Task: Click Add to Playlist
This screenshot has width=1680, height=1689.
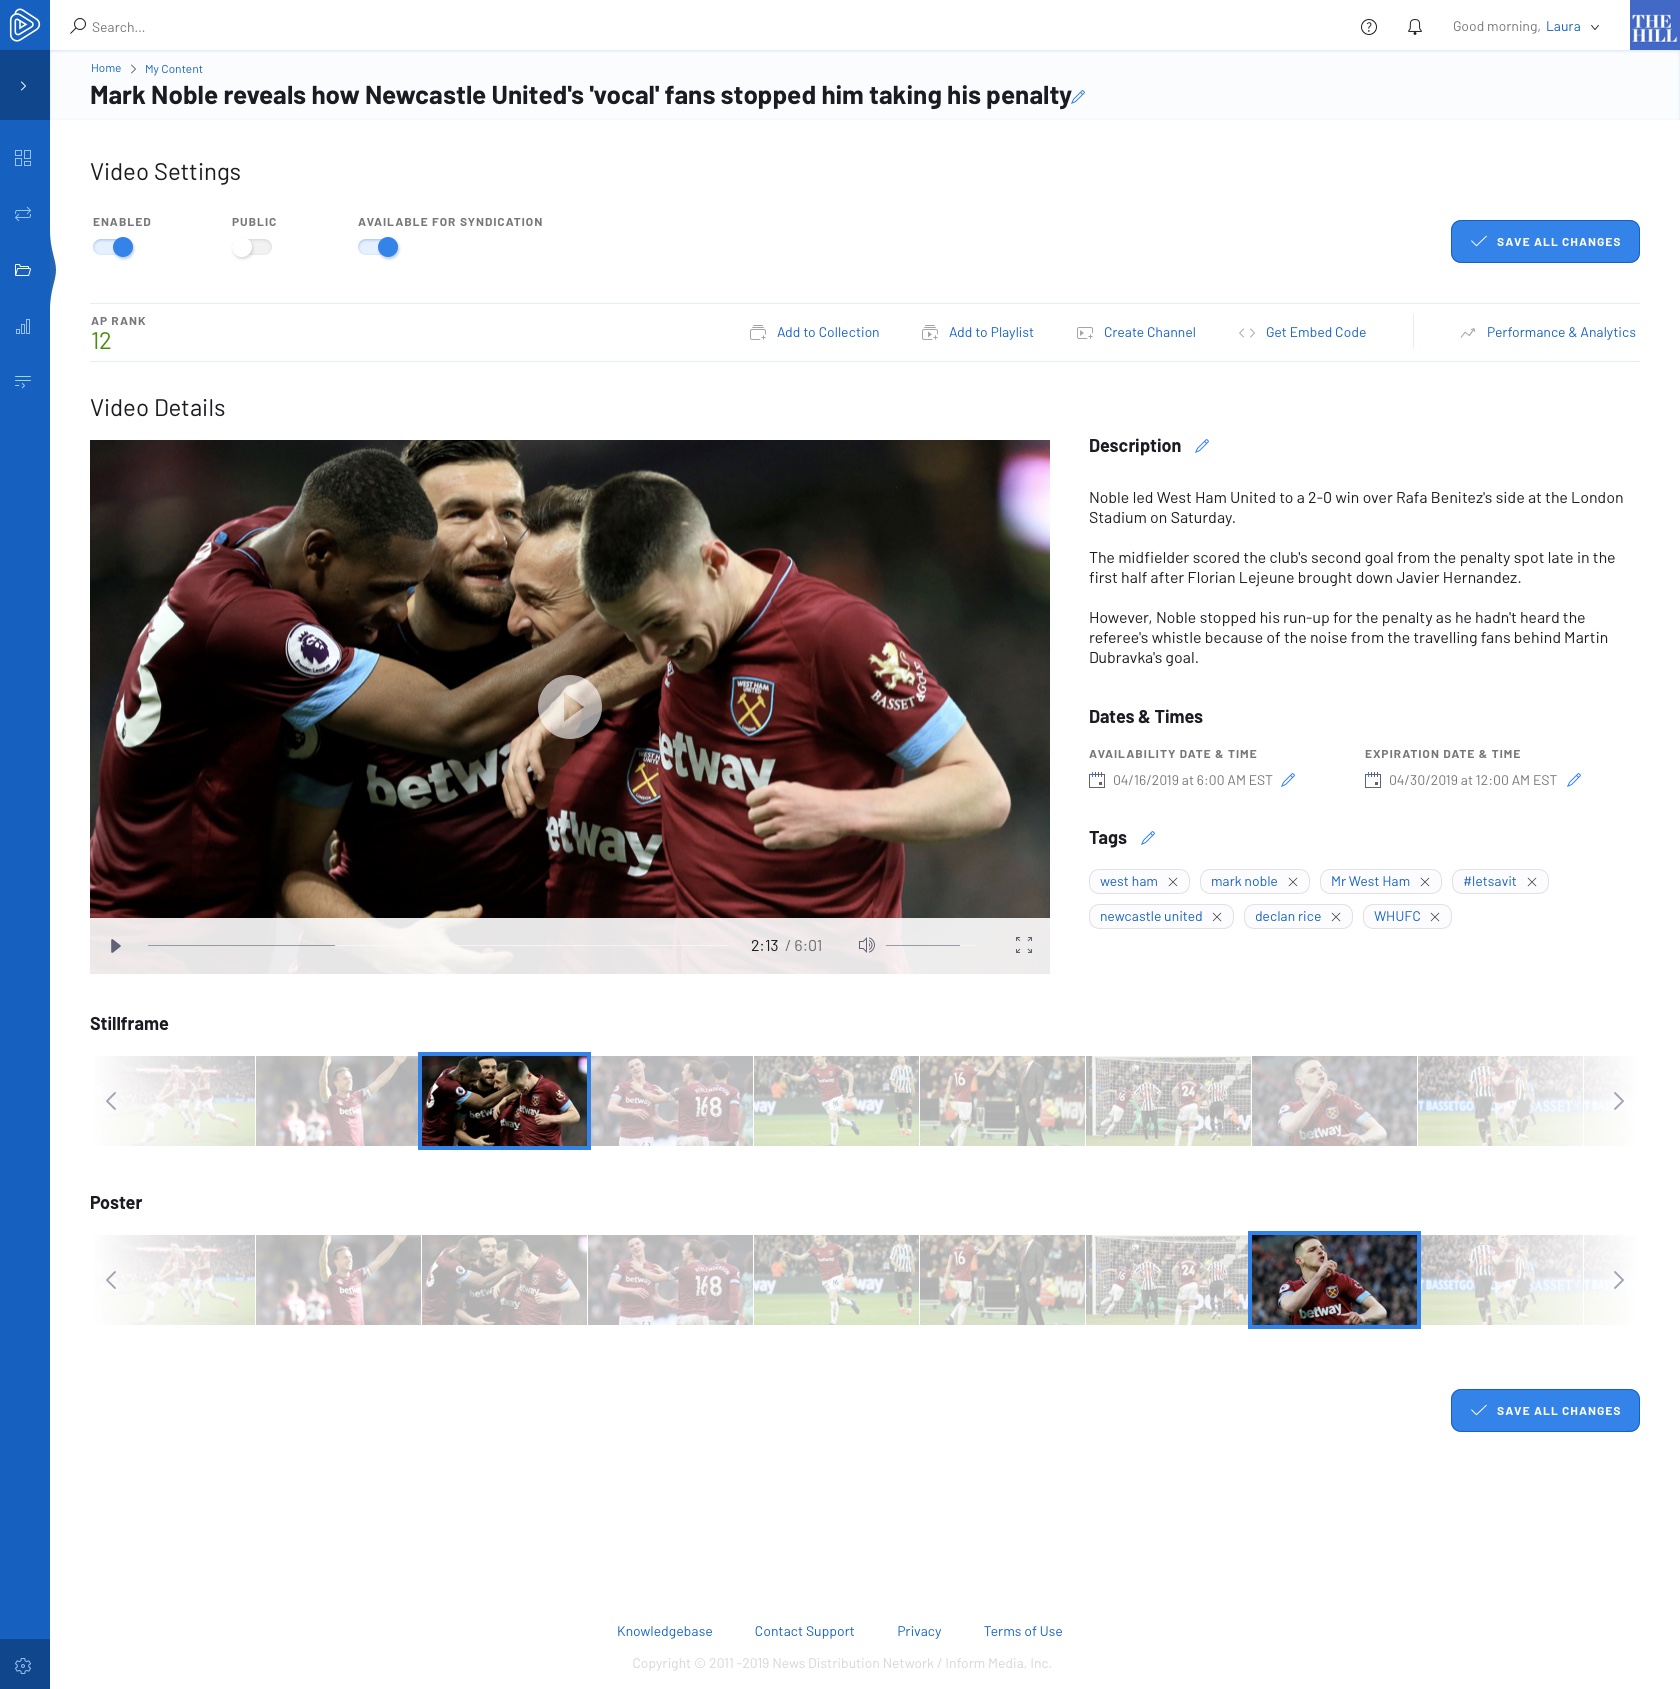Action: pyautogui.click(x=978, y=333)
